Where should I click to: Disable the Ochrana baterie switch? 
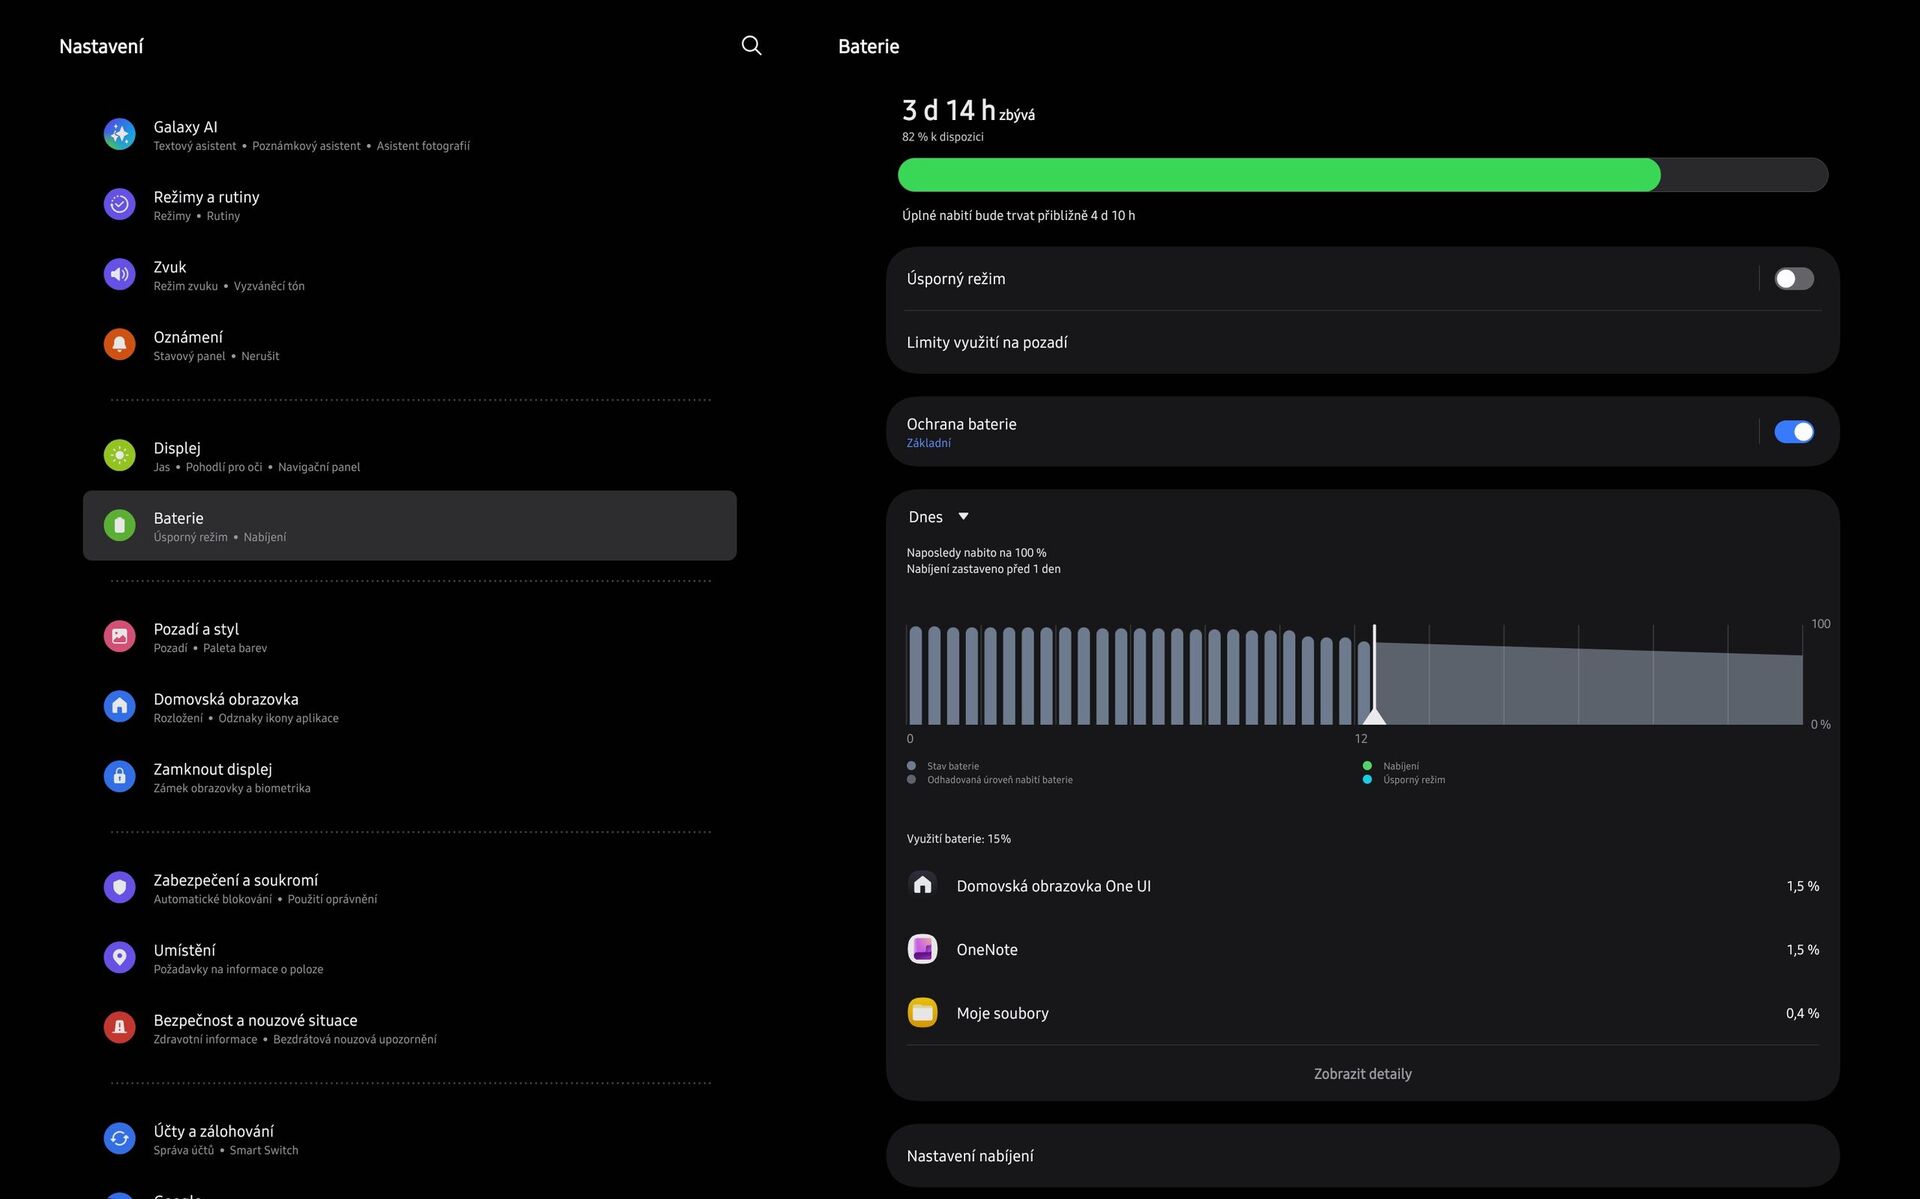click(x=1793, y=432)
